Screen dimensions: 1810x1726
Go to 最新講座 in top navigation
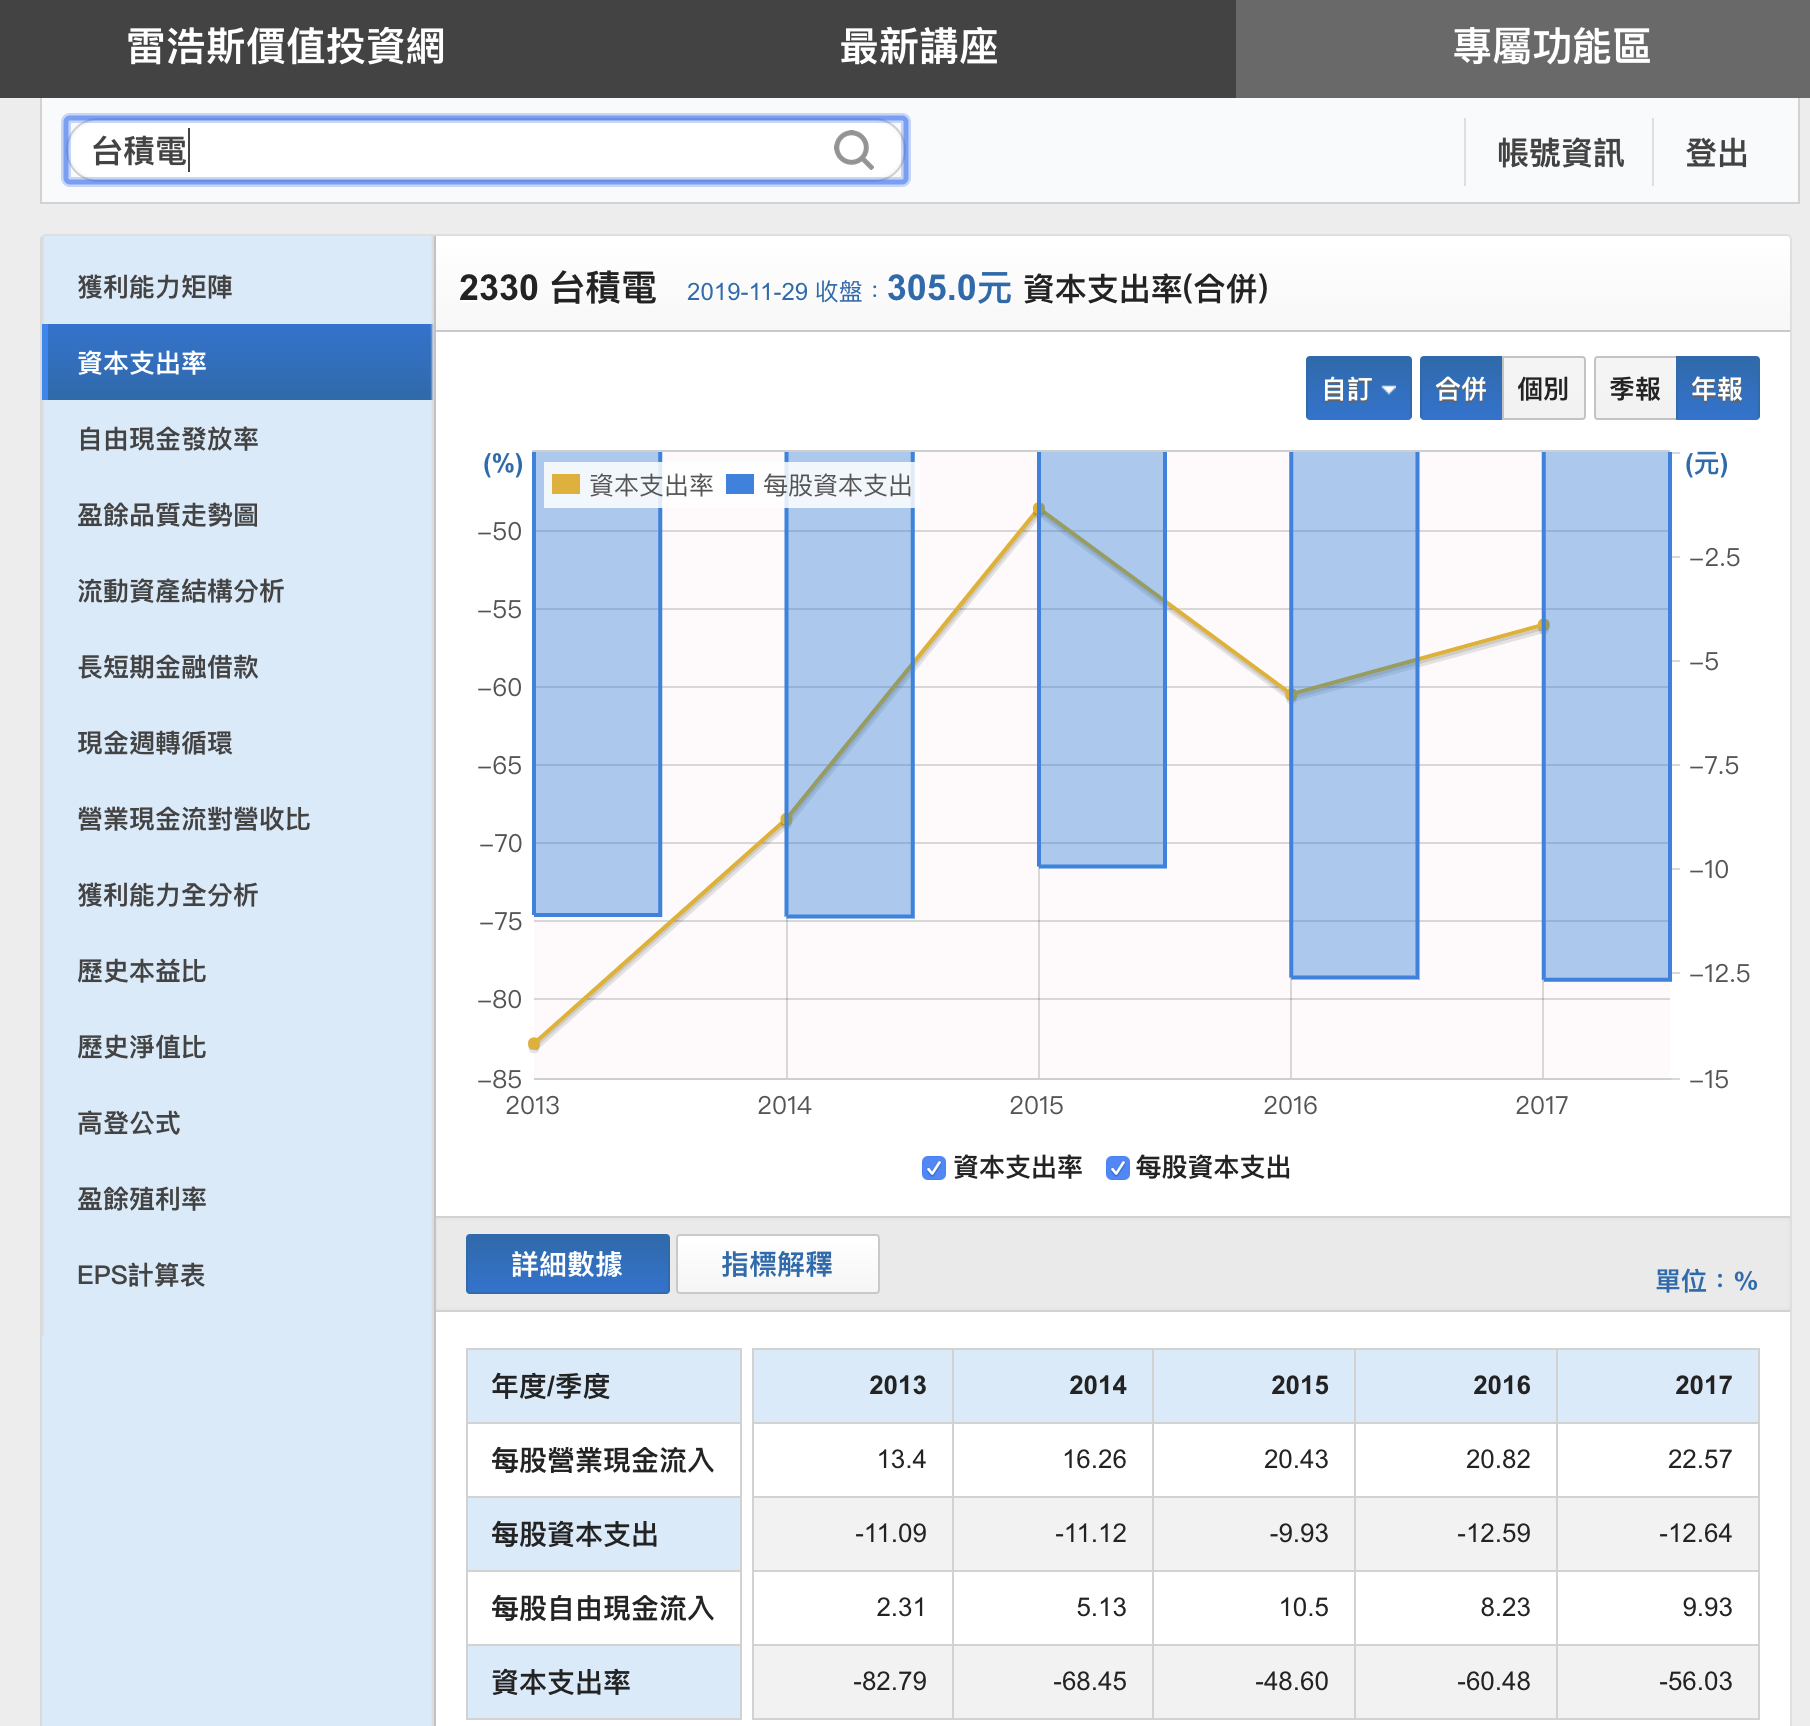coord(918,47)
